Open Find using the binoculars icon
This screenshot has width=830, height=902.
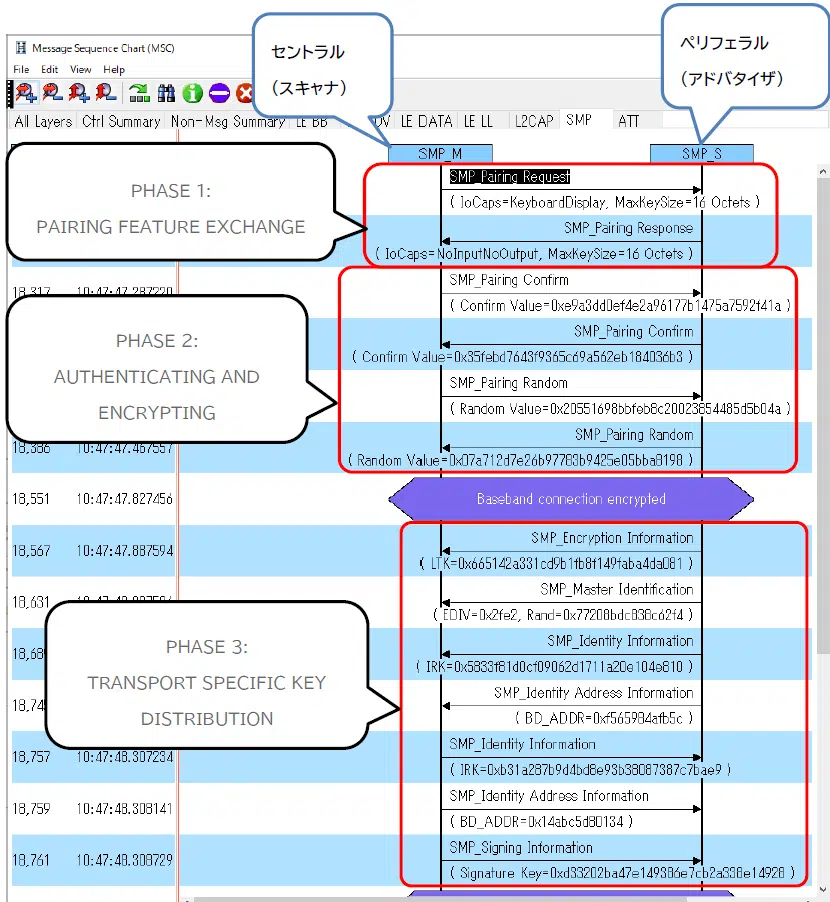click(x=166, y=93)
